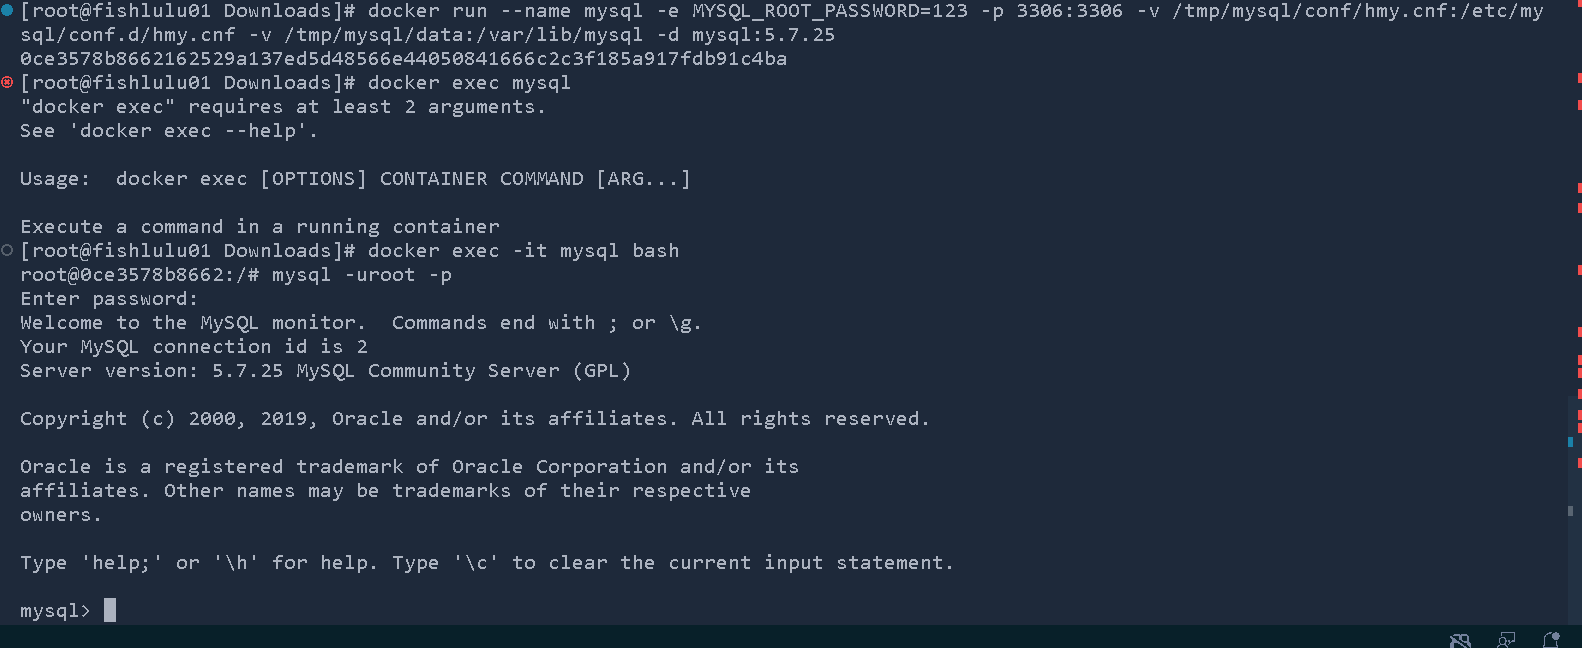Click the red error marker beside docker exec mysql
The height and width of the screenshot is (648, 1582).
7,82
